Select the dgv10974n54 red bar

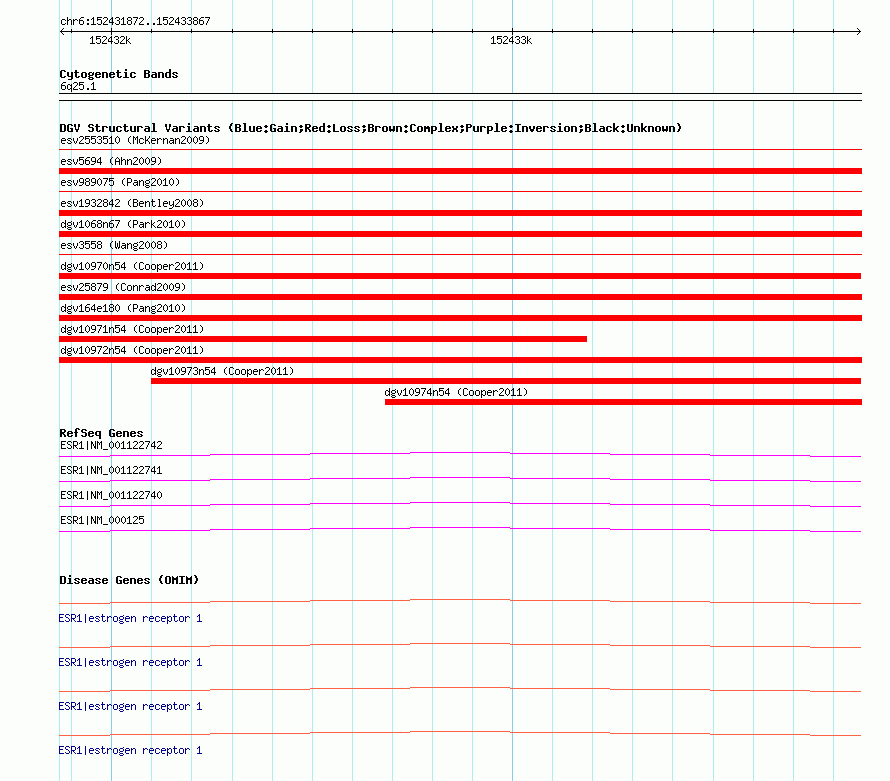(623, 402)
